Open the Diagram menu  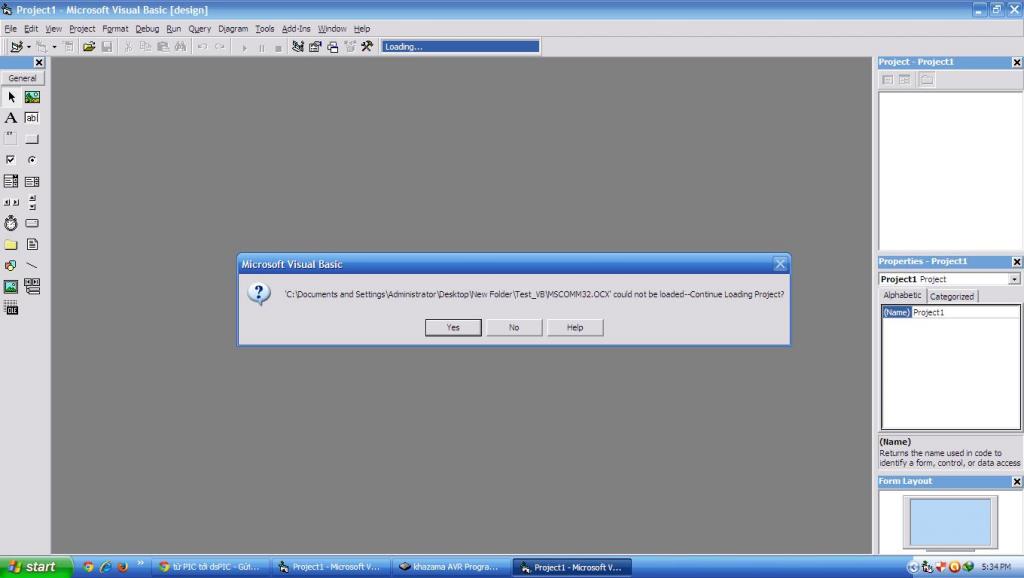[233, 29]
